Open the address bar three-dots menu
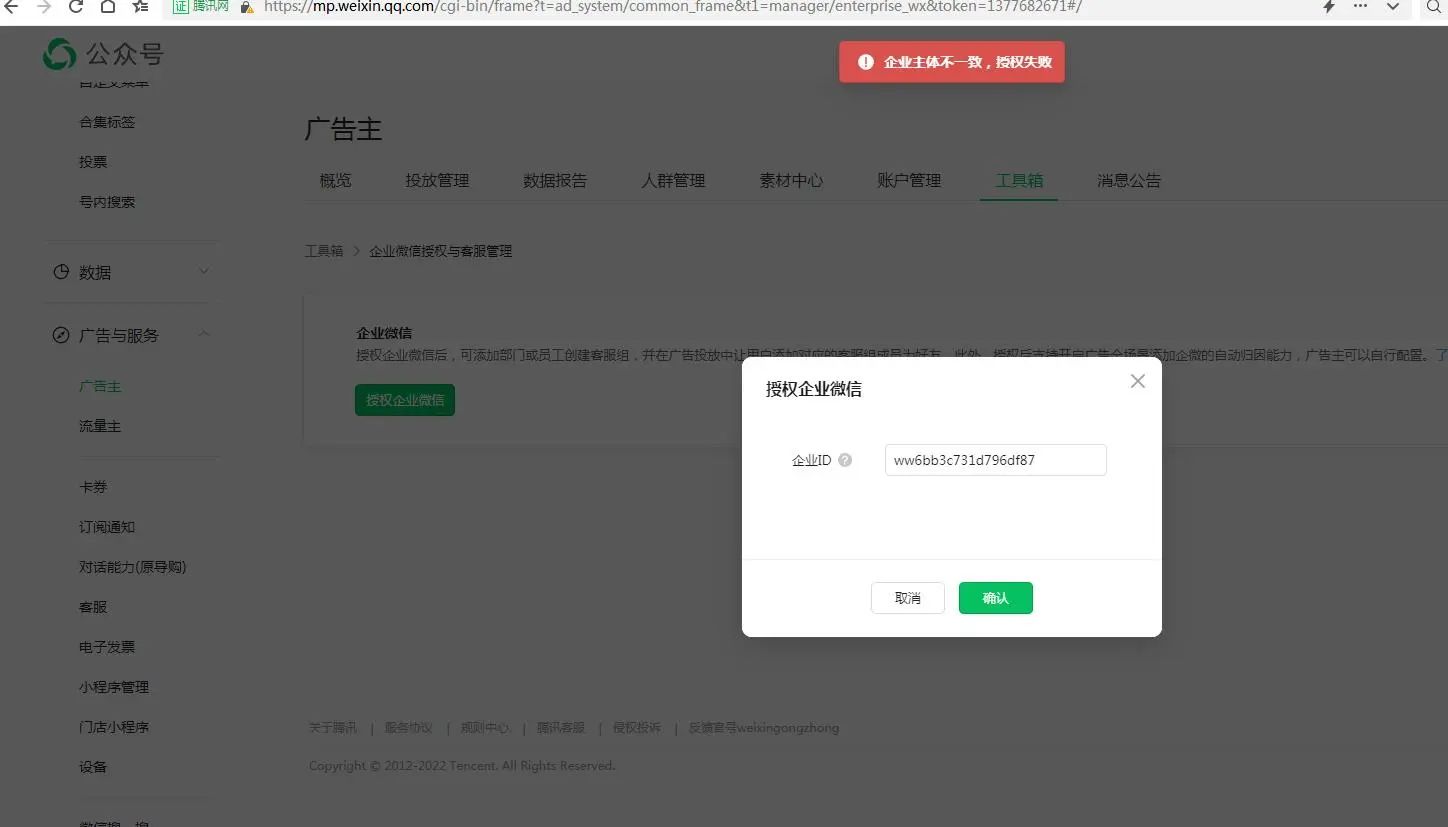Screen dimensions: 1448x827 pyautogui.click(x=1360, y=6)
